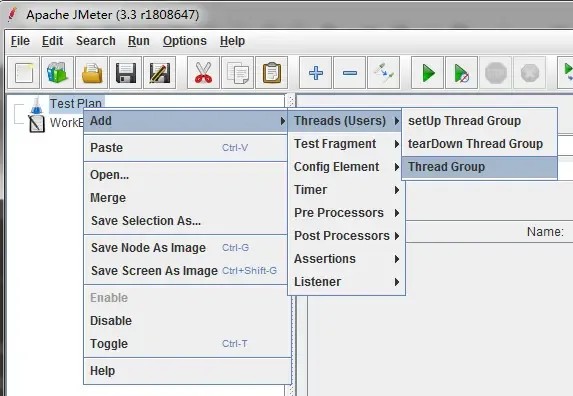Select the Test Plan tree node

[76, 104]
